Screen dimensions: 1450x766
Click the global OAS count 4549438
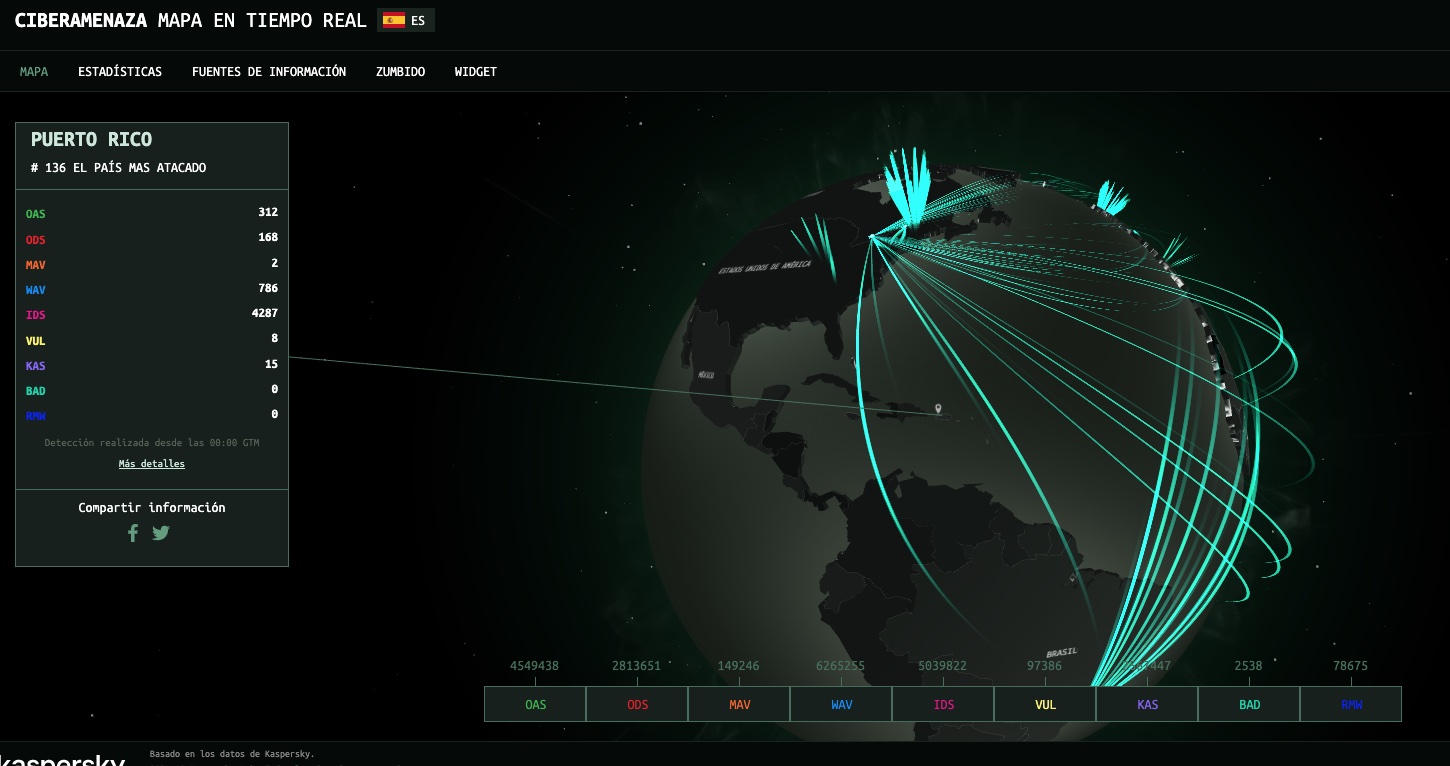[x=534, y=666]
